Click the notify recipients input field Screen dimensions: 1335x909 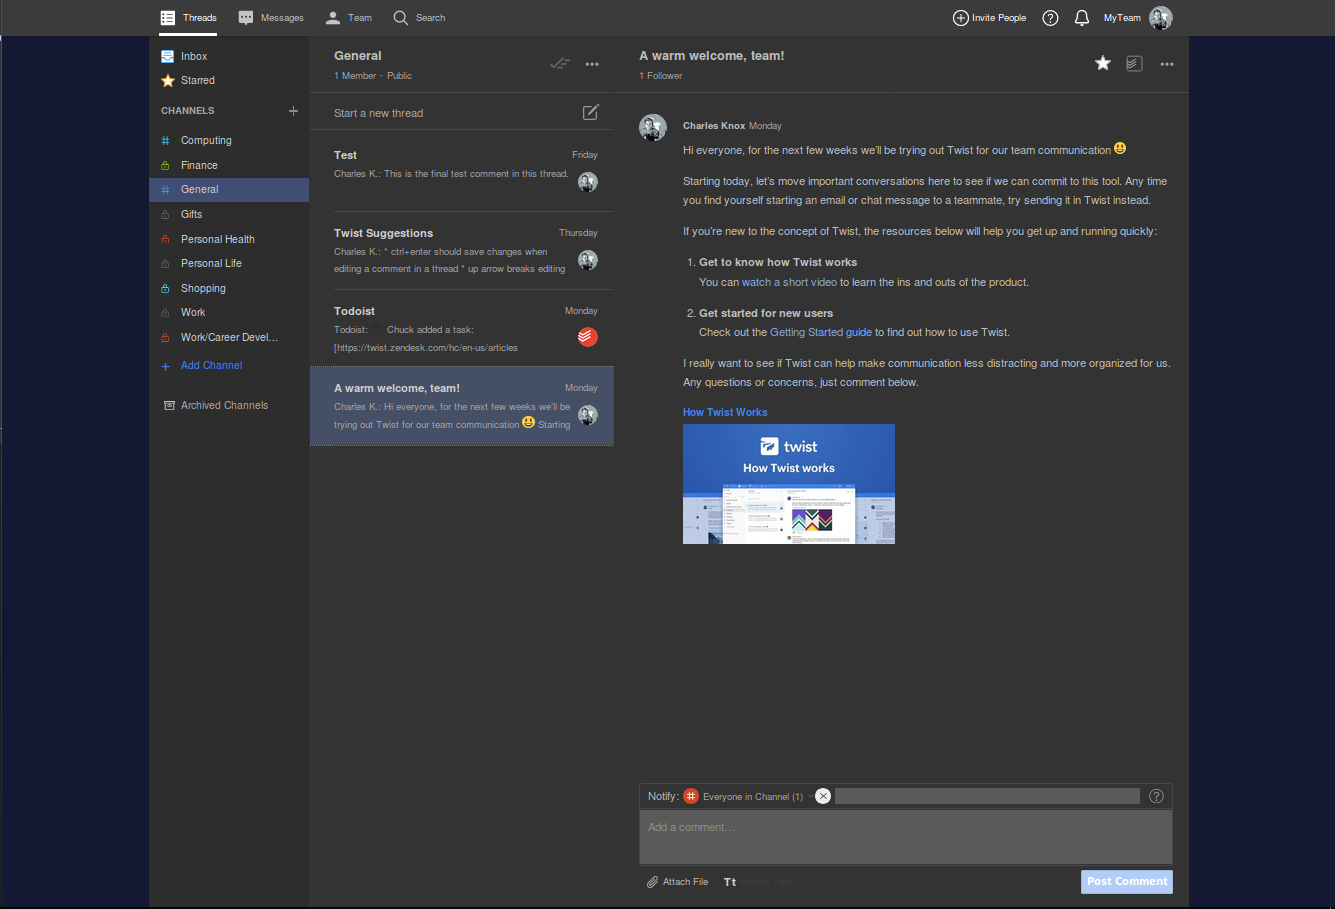[987, 796]
